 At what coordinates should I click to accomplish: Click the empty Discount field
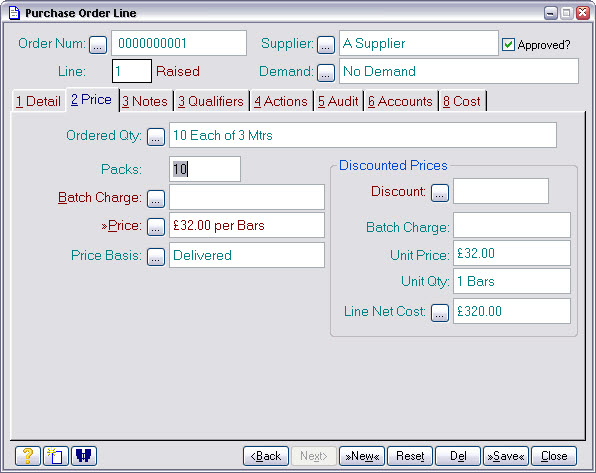pos(501,191)
